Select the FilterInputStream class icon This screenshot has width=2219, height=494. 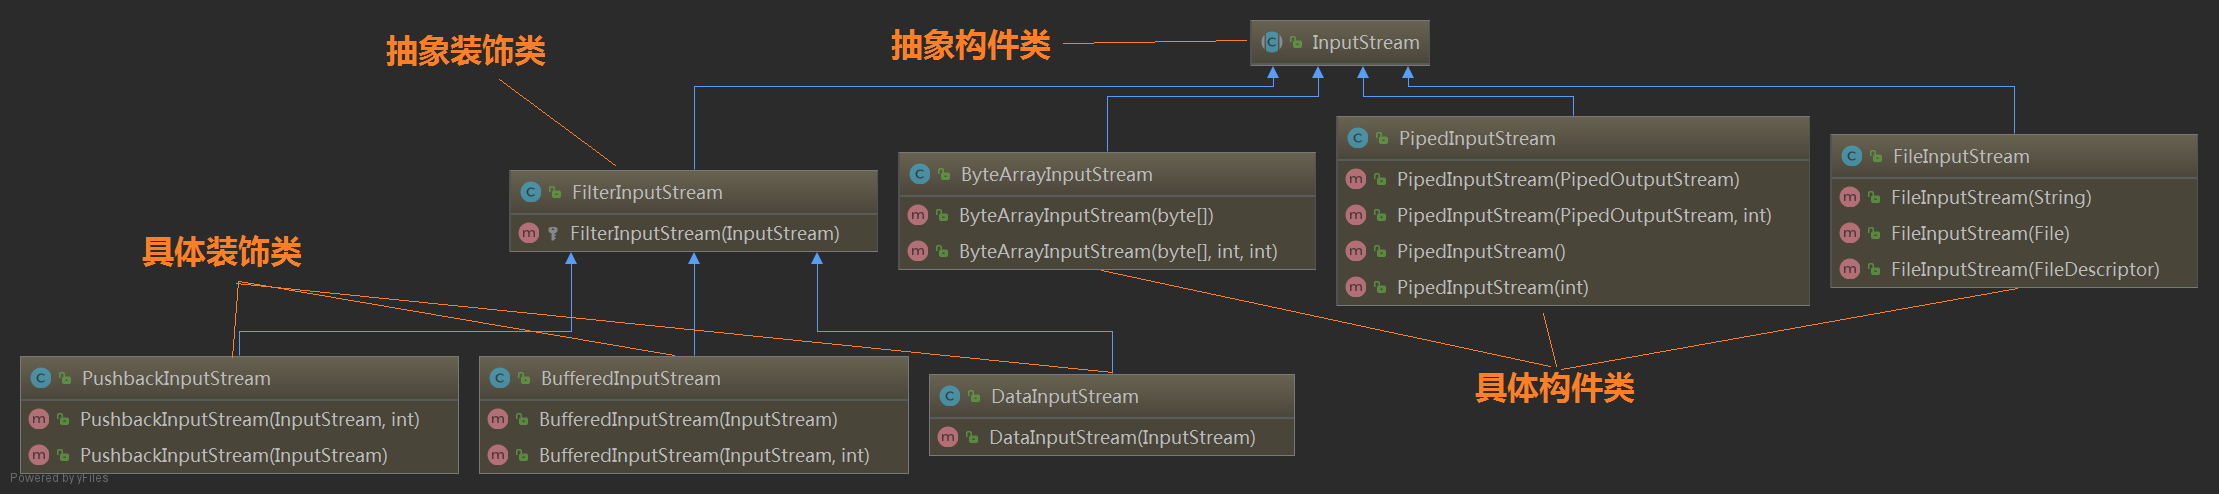tap(531, 192)
